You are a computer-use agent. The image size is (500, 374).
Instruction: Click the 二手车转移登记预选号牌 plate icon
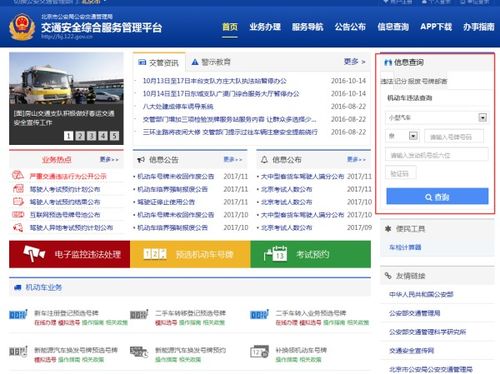pyautogui.click(x=139, y=314)
